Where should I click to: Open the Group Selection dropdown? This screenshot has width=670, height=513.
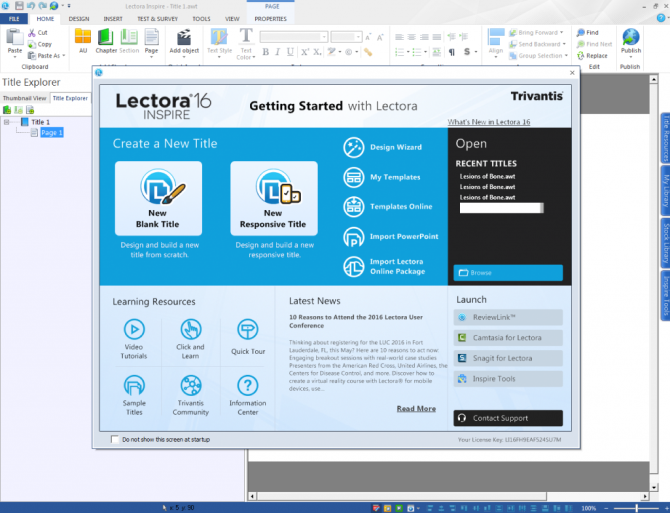(x=566, y=56)
